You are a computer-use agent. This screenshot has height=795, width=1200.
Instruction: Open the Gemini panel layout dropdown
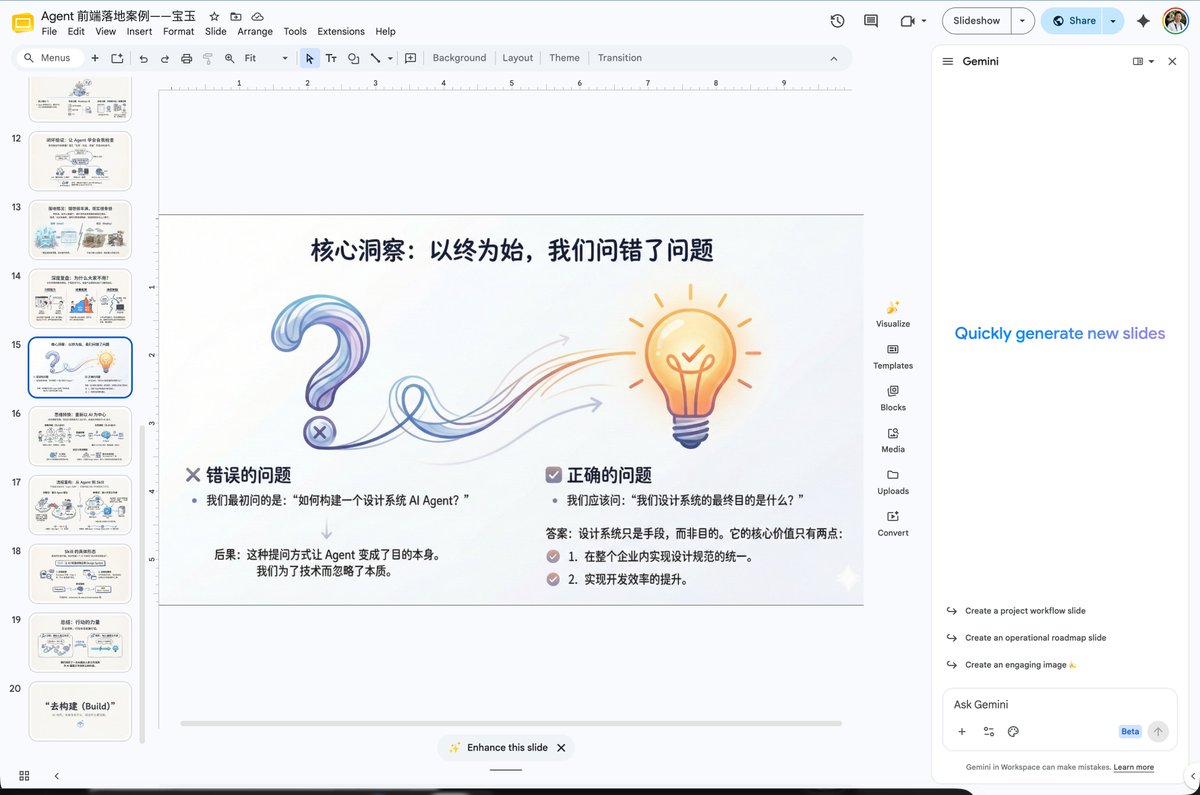click(1143, 61)
